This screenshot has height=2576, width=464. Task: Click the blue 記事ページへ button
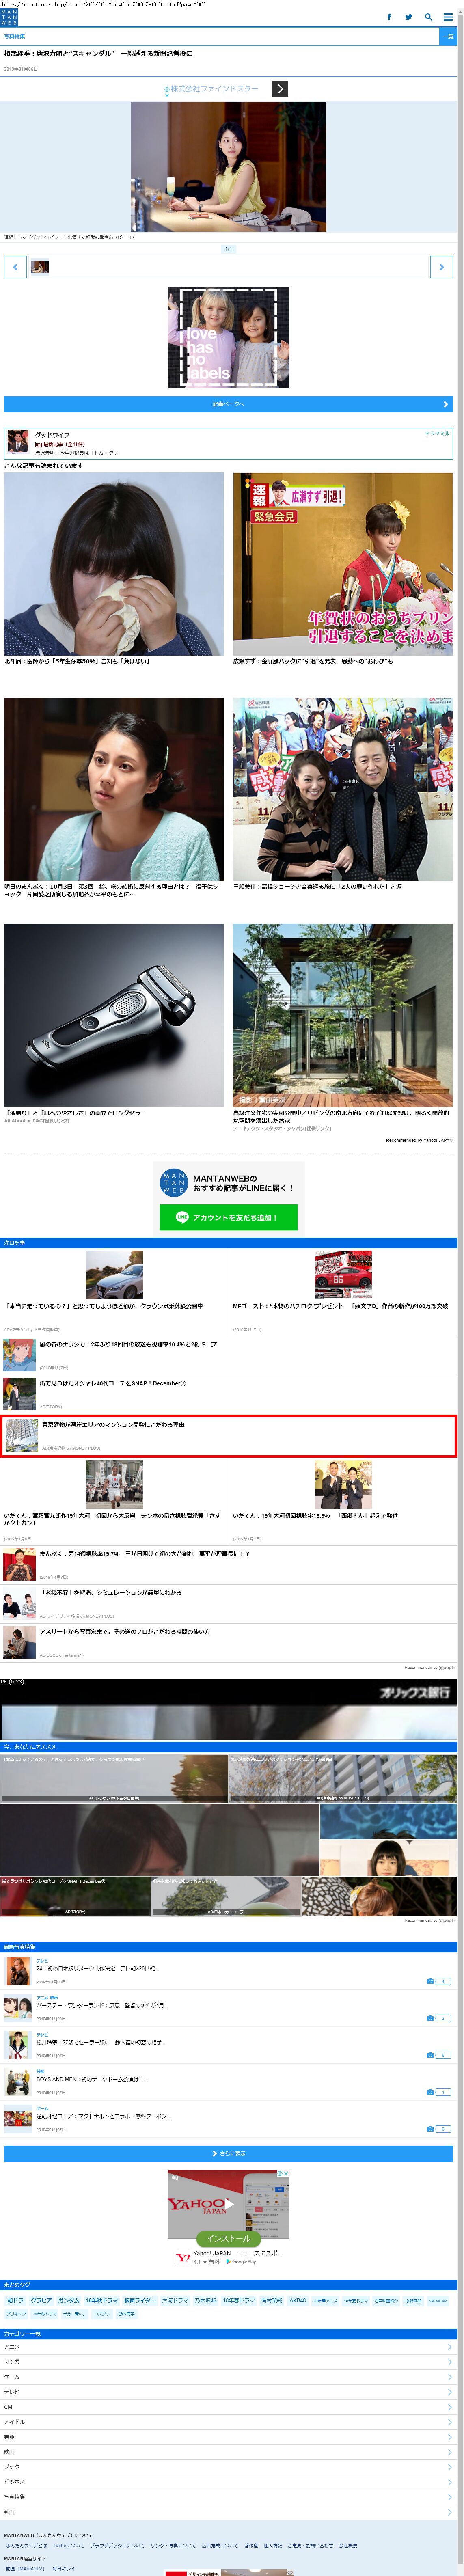coord(228,404)
